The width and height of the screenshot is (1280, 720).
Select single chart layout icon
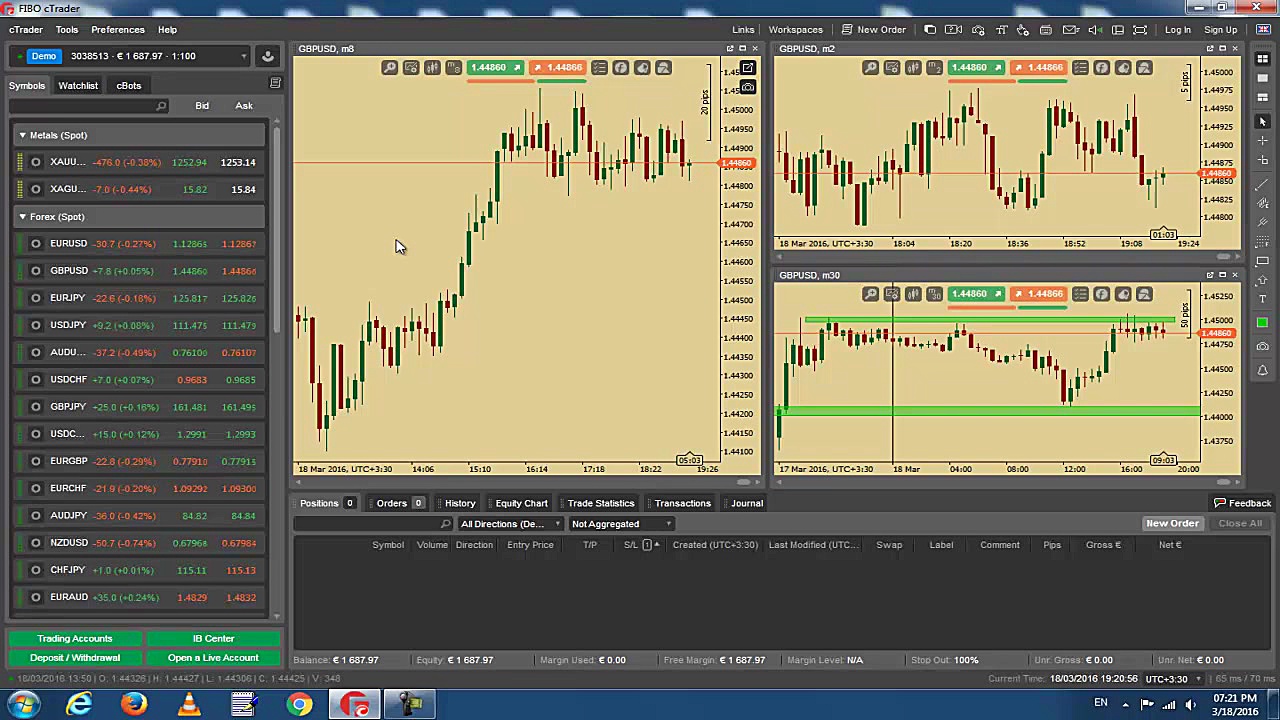1262,79
